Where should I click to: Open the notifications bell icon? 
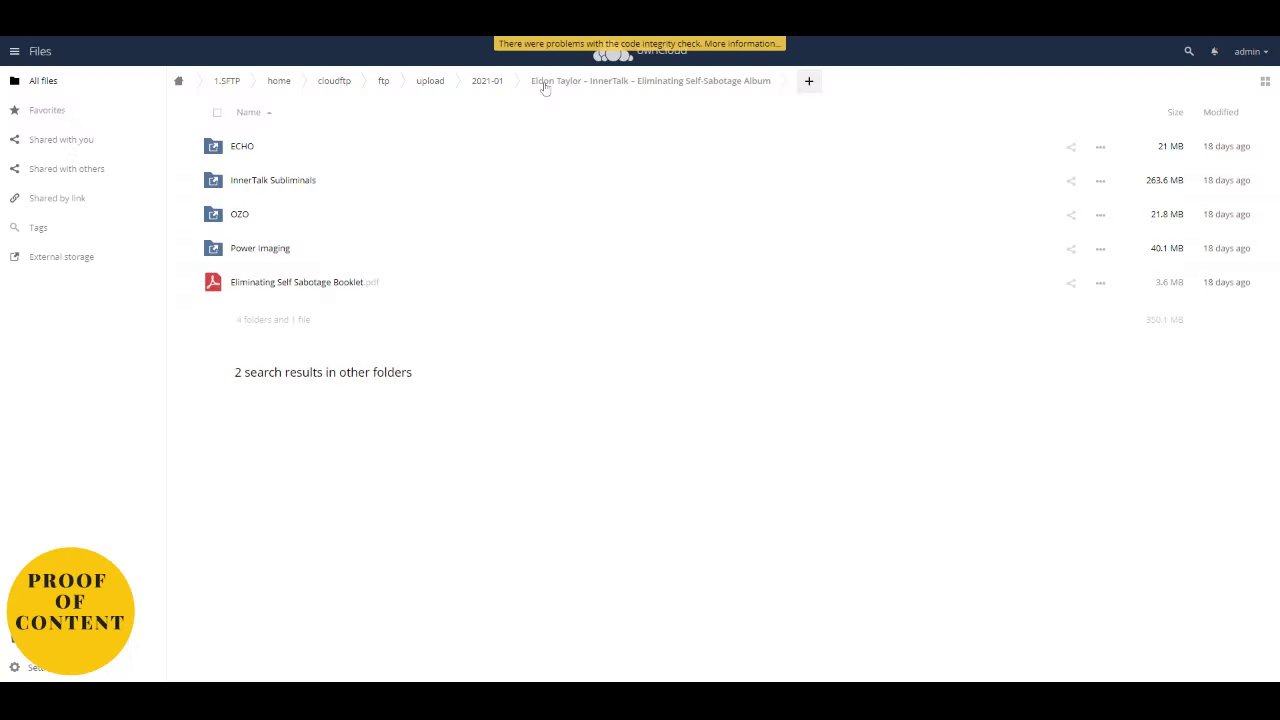[x=1214, y=51]
